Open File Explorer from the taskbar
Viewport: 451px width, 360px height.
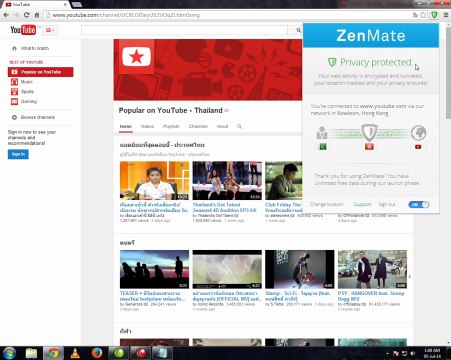(x=31, y=353)
